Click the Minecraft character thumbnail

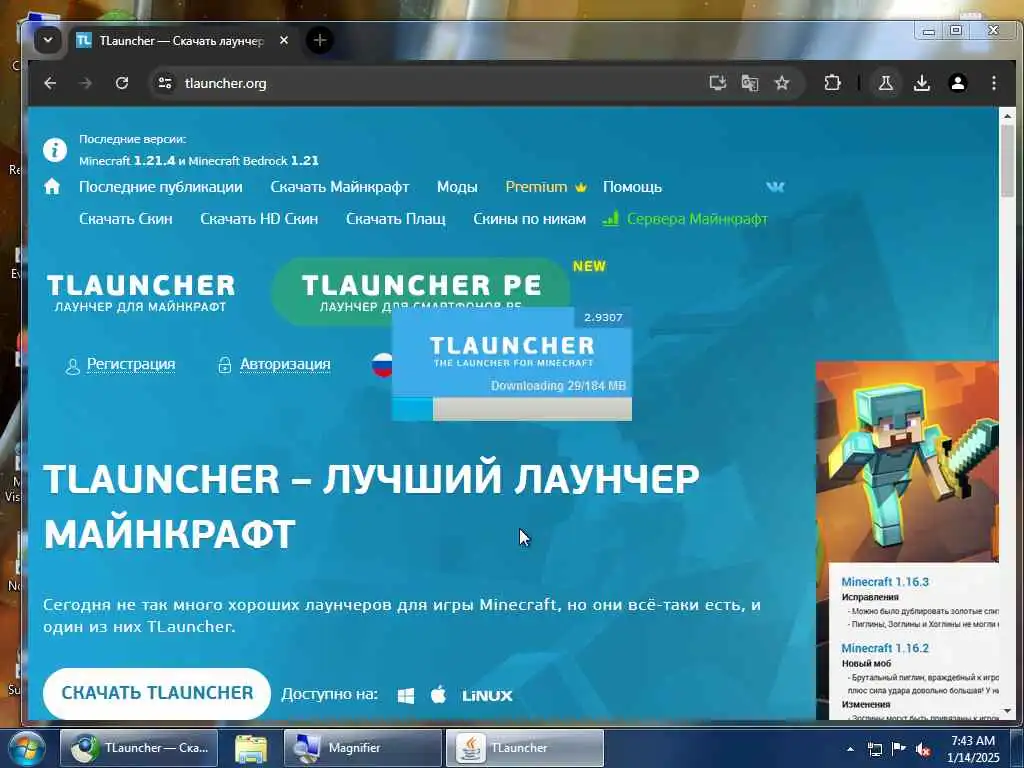click(907, 462)
